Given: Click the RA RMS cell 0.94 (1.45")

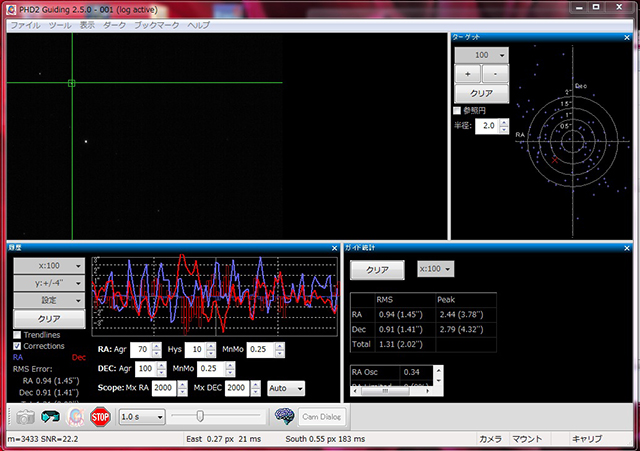Looking at the screenshot, I should (404, 315).
